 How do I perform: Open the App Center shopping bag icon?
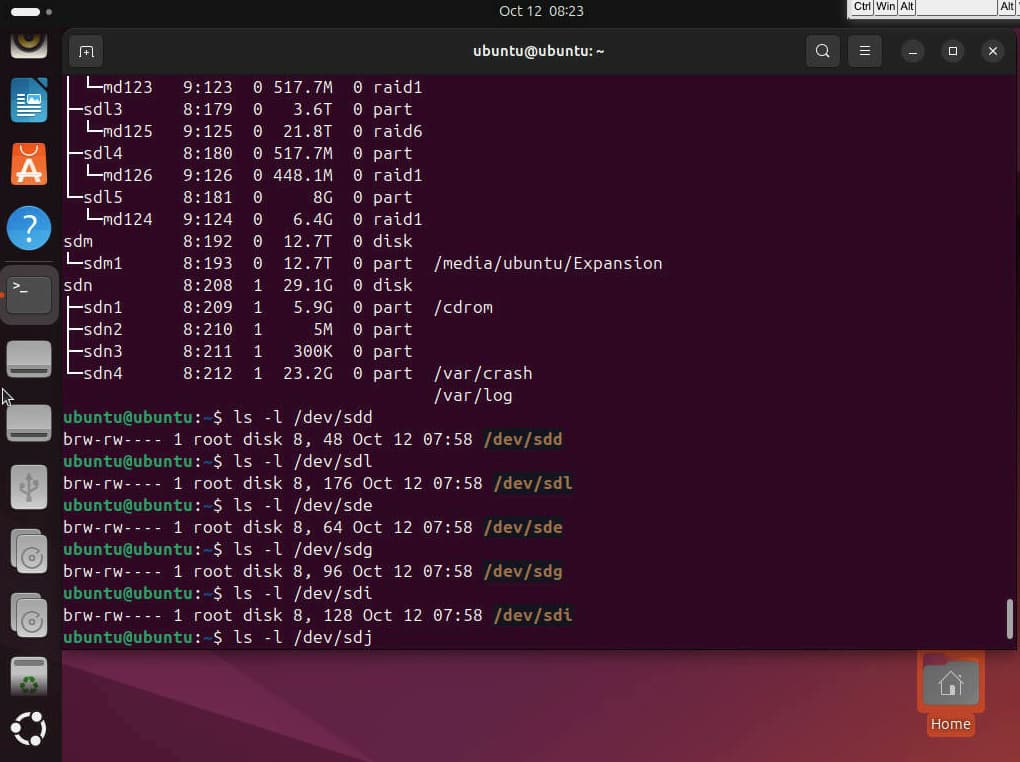tap(29, 164)
